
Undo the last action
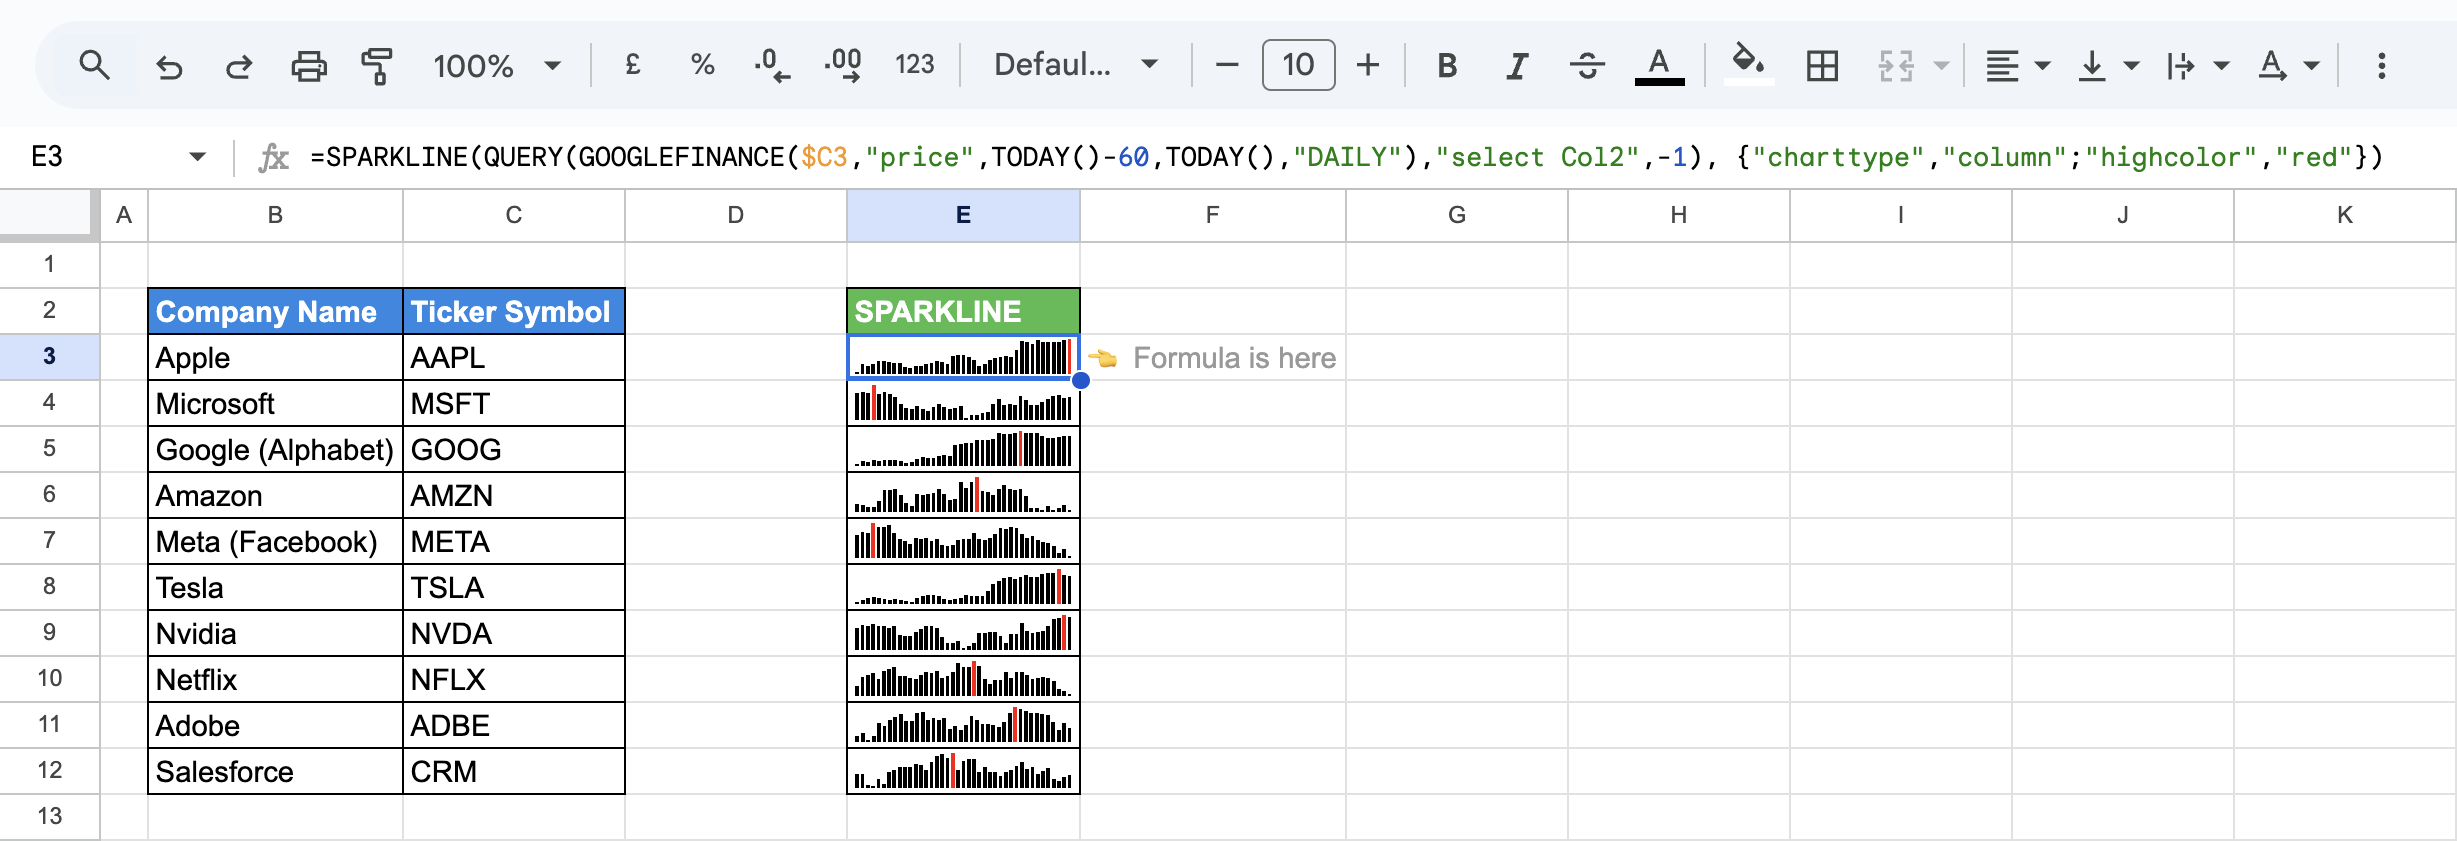click(x=169, y=66)
